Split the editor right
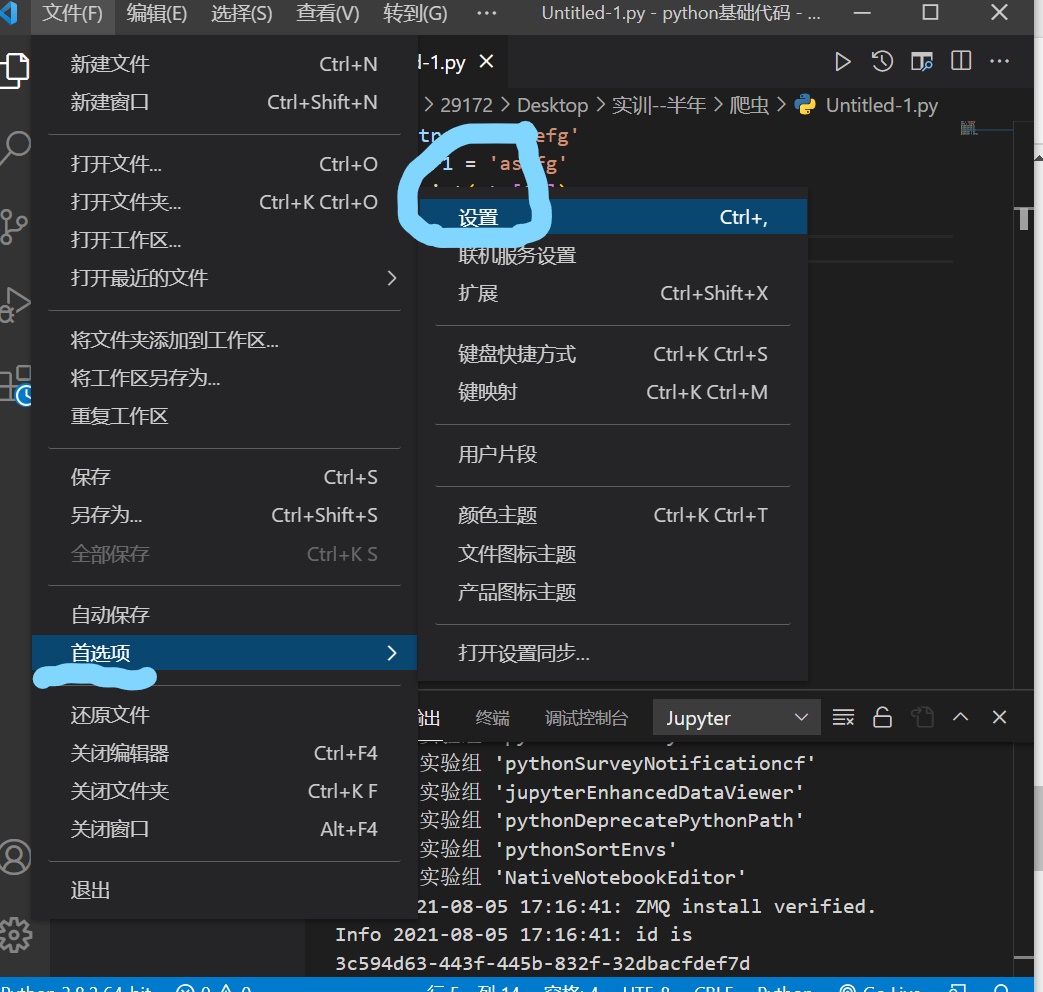The width and height of the screenshot is (1043, 992). point(961,62)
